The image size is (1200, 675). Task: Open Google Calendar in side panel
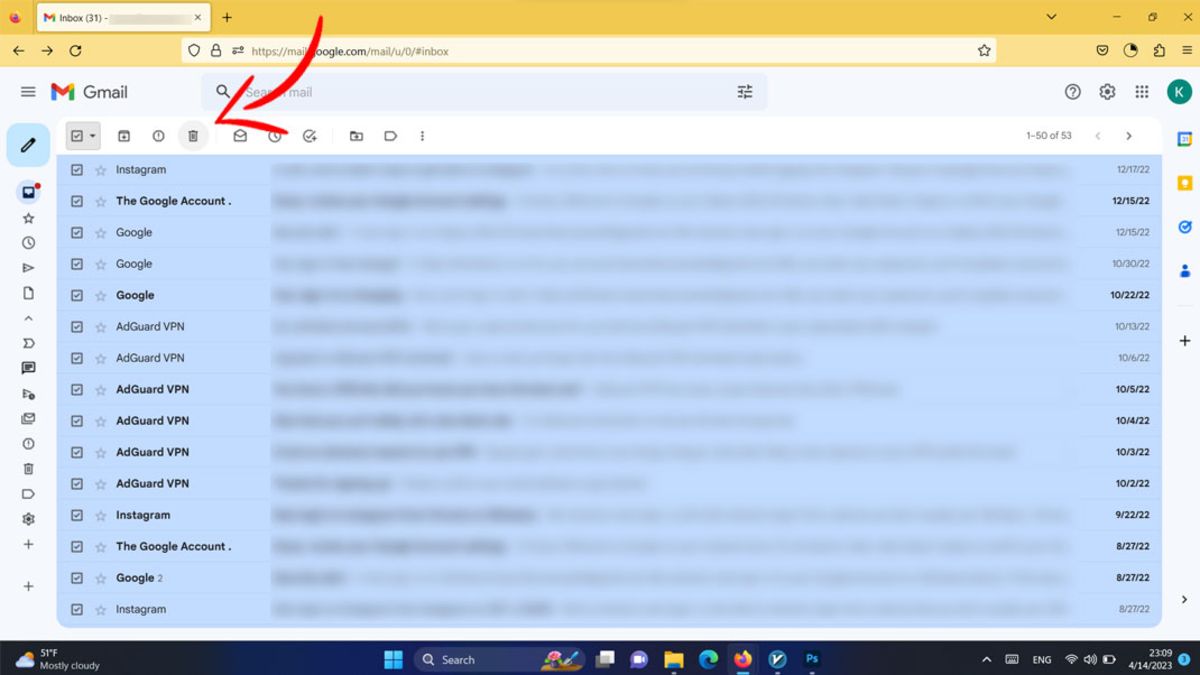click(1185, 139)
